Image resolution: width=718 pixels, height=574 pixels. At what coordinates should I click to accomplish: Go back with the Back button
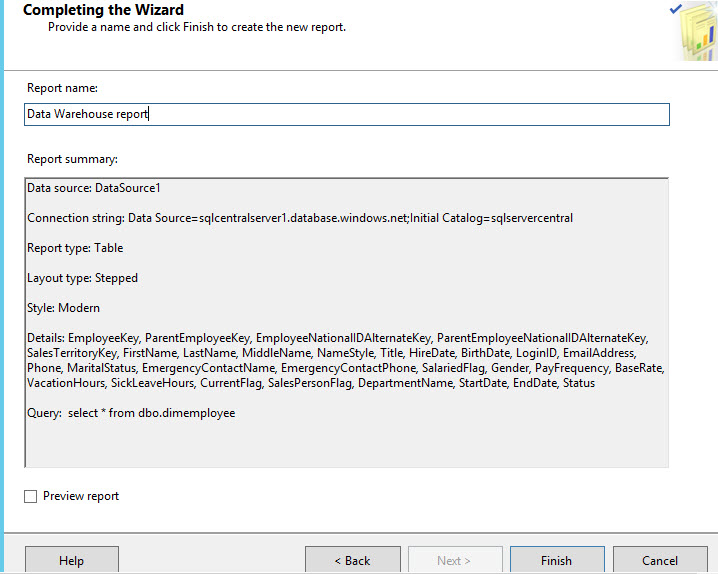point(352,560)
